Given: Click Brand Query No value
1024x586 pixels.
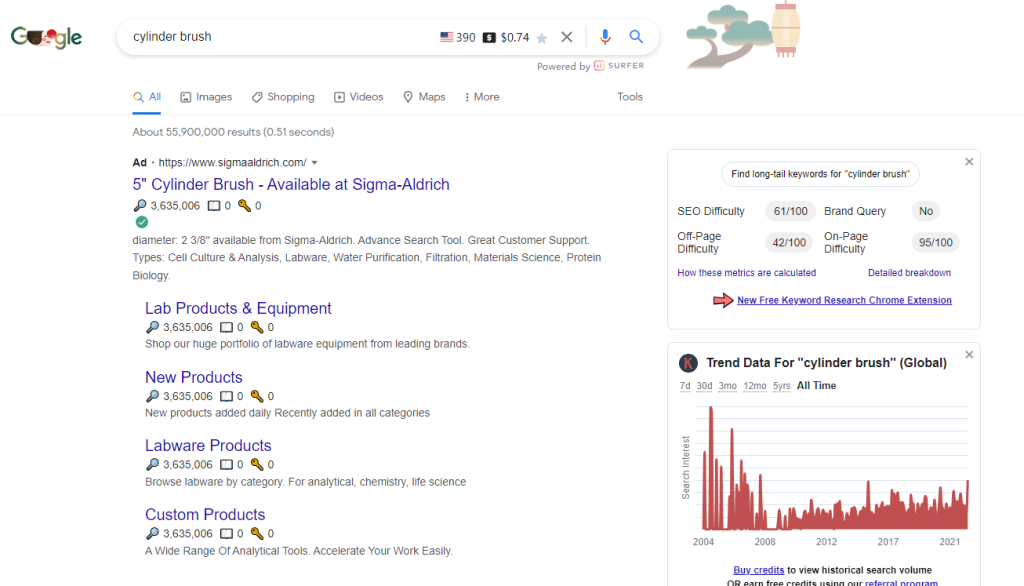Looking at the screenshot, I should click(x=926, y=212).
